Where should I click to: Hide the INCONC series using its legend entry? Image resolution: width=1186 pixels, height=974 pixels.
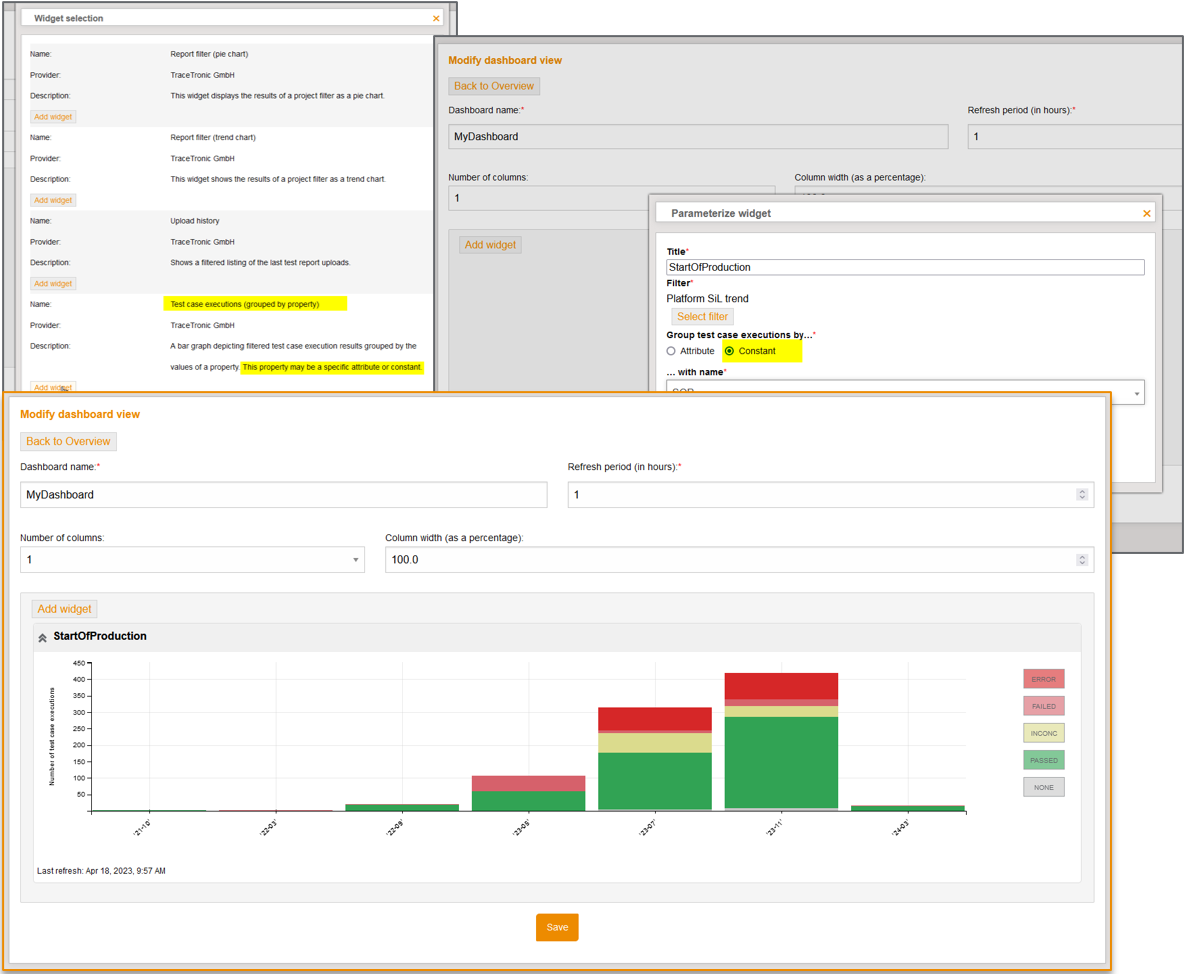point(1043,732)
